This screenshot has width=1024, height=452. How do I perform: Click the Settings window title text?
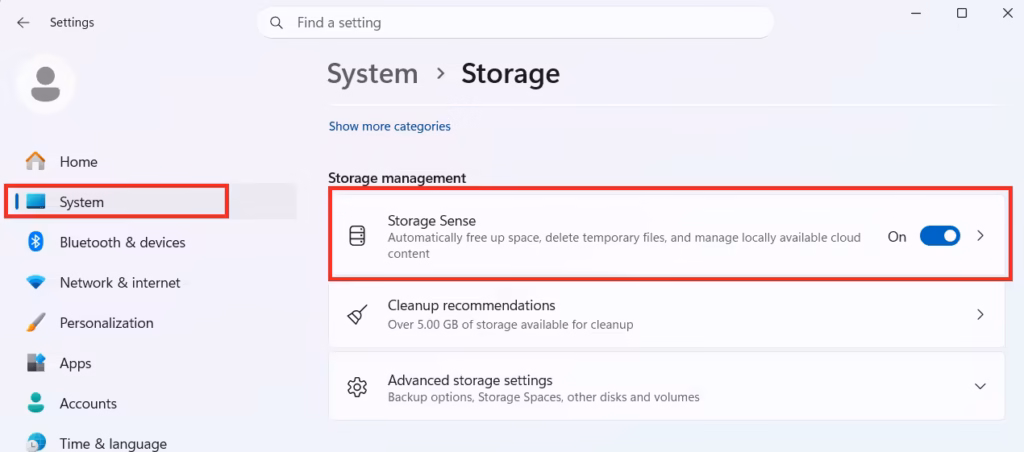[x=72, y=22]
